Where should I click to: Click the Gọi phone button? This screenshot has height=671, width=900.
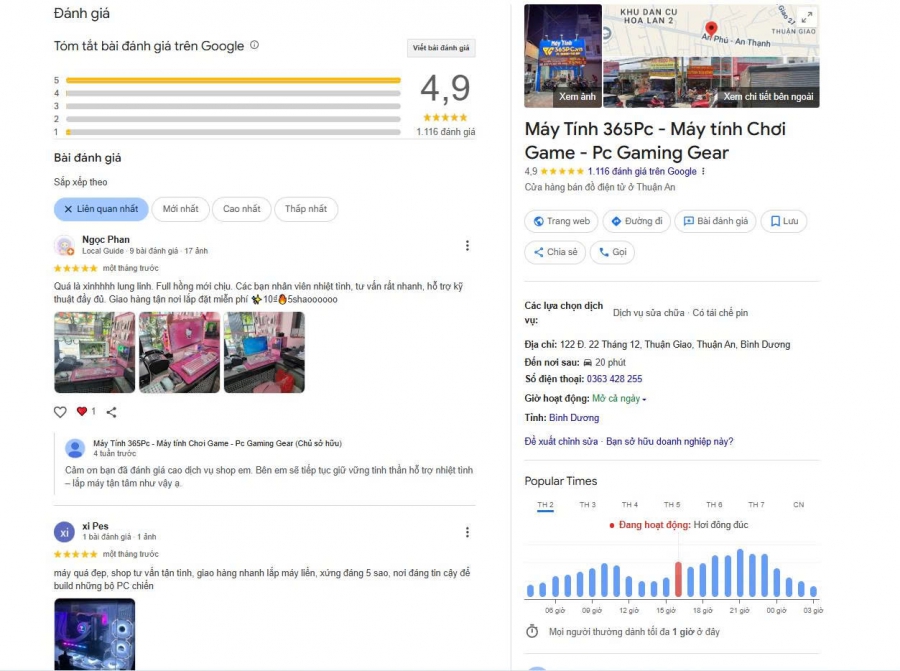coord(612,252)
